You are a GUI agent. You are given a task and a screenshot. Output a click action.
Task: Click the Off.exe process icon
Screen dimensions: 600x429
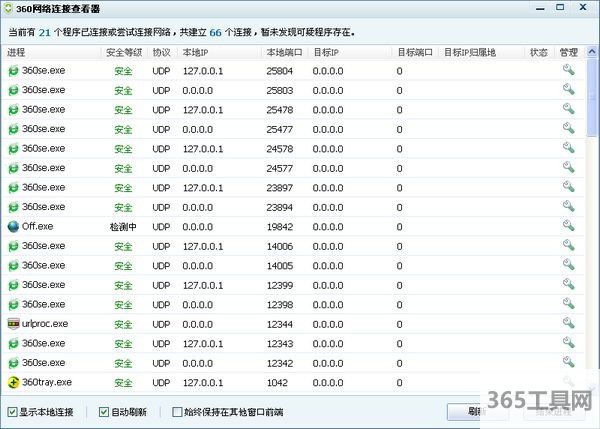(x=13, y=226)
